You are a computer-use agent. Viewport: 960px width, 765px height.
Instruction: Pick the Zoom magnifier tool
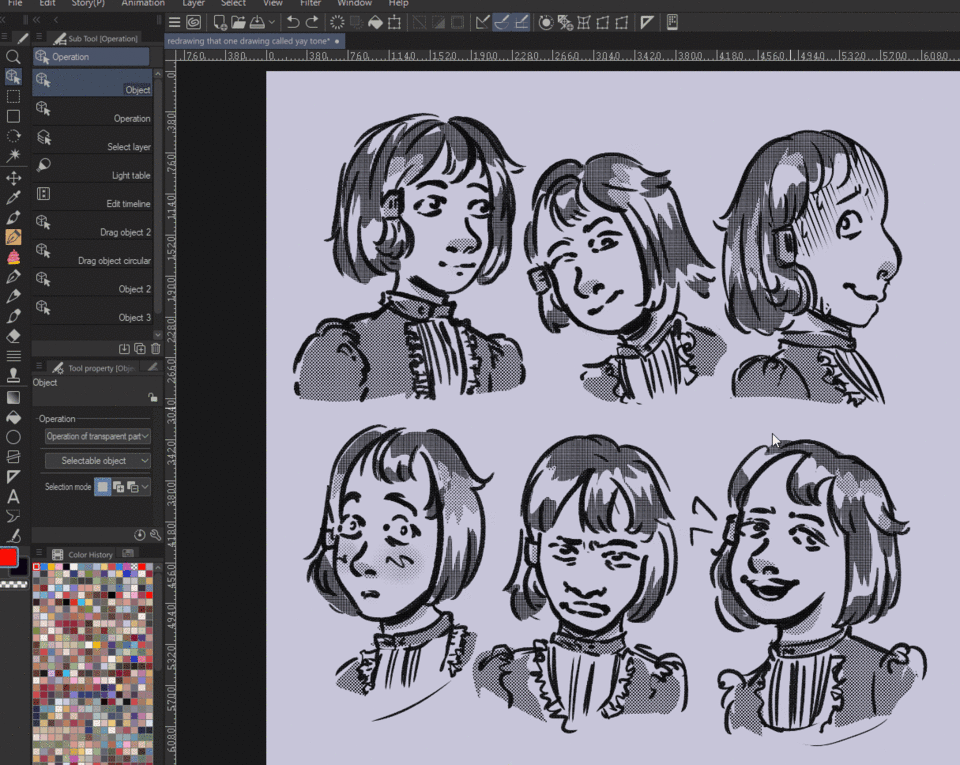click(x=13, y=57)
